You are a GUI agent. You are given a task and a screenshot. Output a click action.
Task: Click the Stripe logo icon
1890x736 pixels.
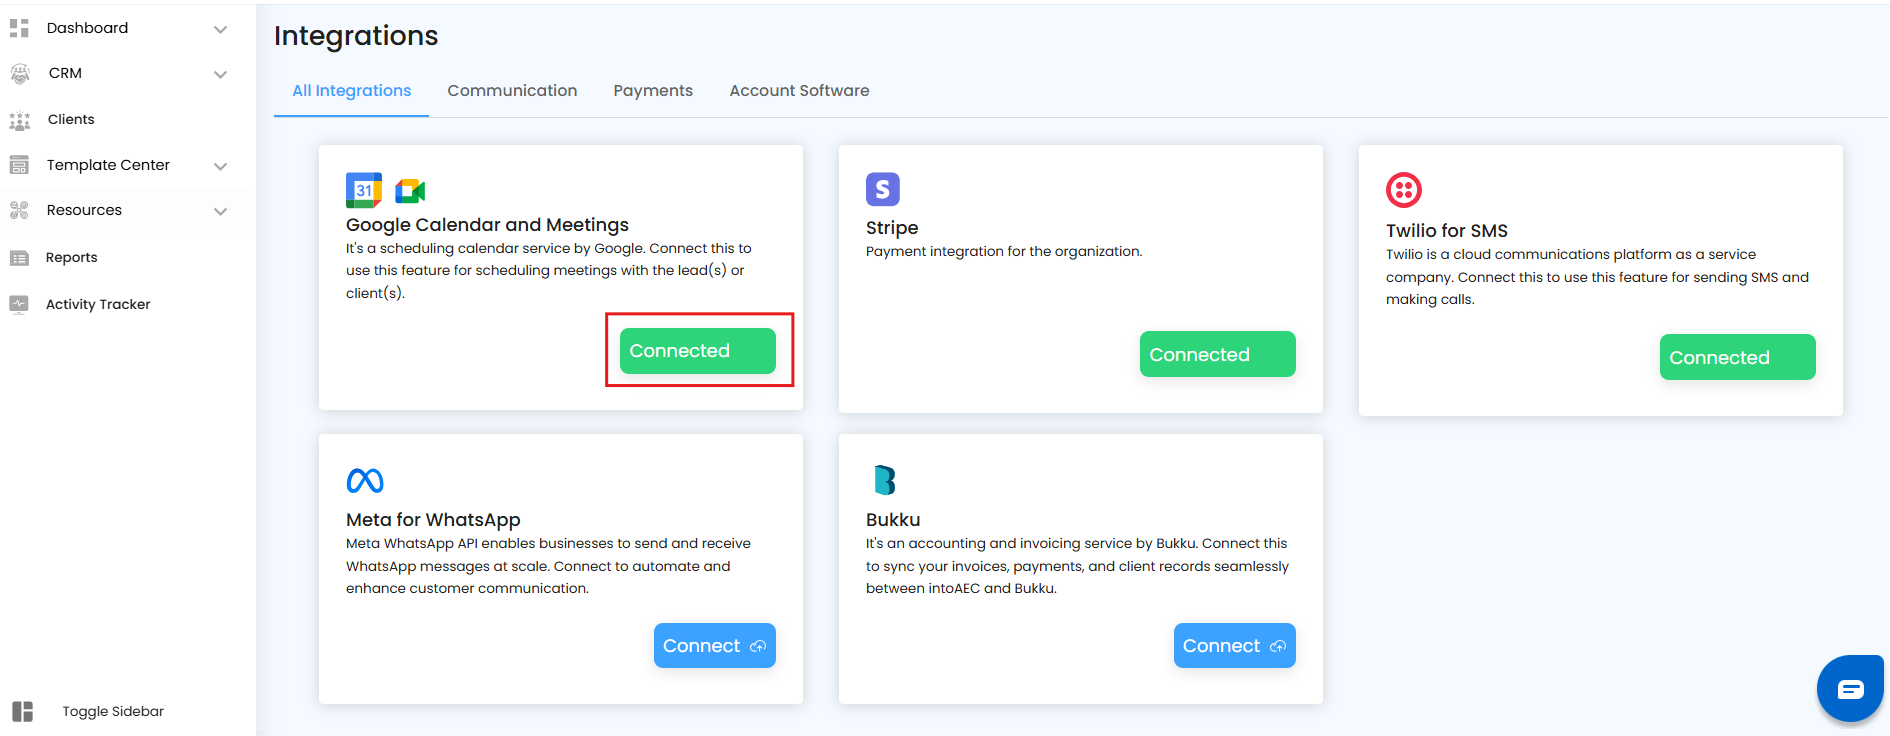(882, 189)
